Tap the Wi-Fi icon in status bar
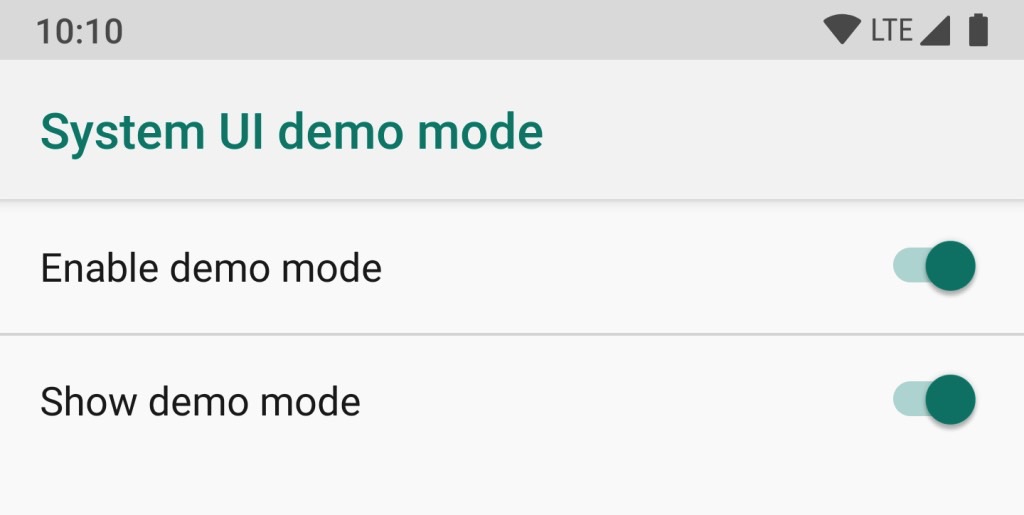This screenshot has height=515, width=1024. tap(842, 30)
